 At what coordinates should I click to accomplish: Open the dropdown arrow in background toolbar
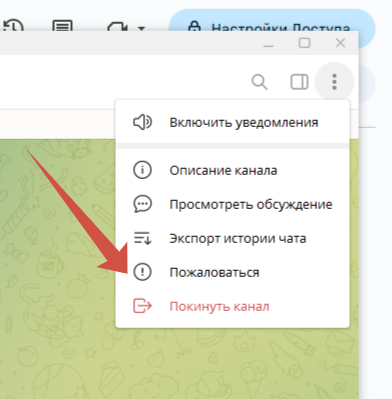coord(141,28)
